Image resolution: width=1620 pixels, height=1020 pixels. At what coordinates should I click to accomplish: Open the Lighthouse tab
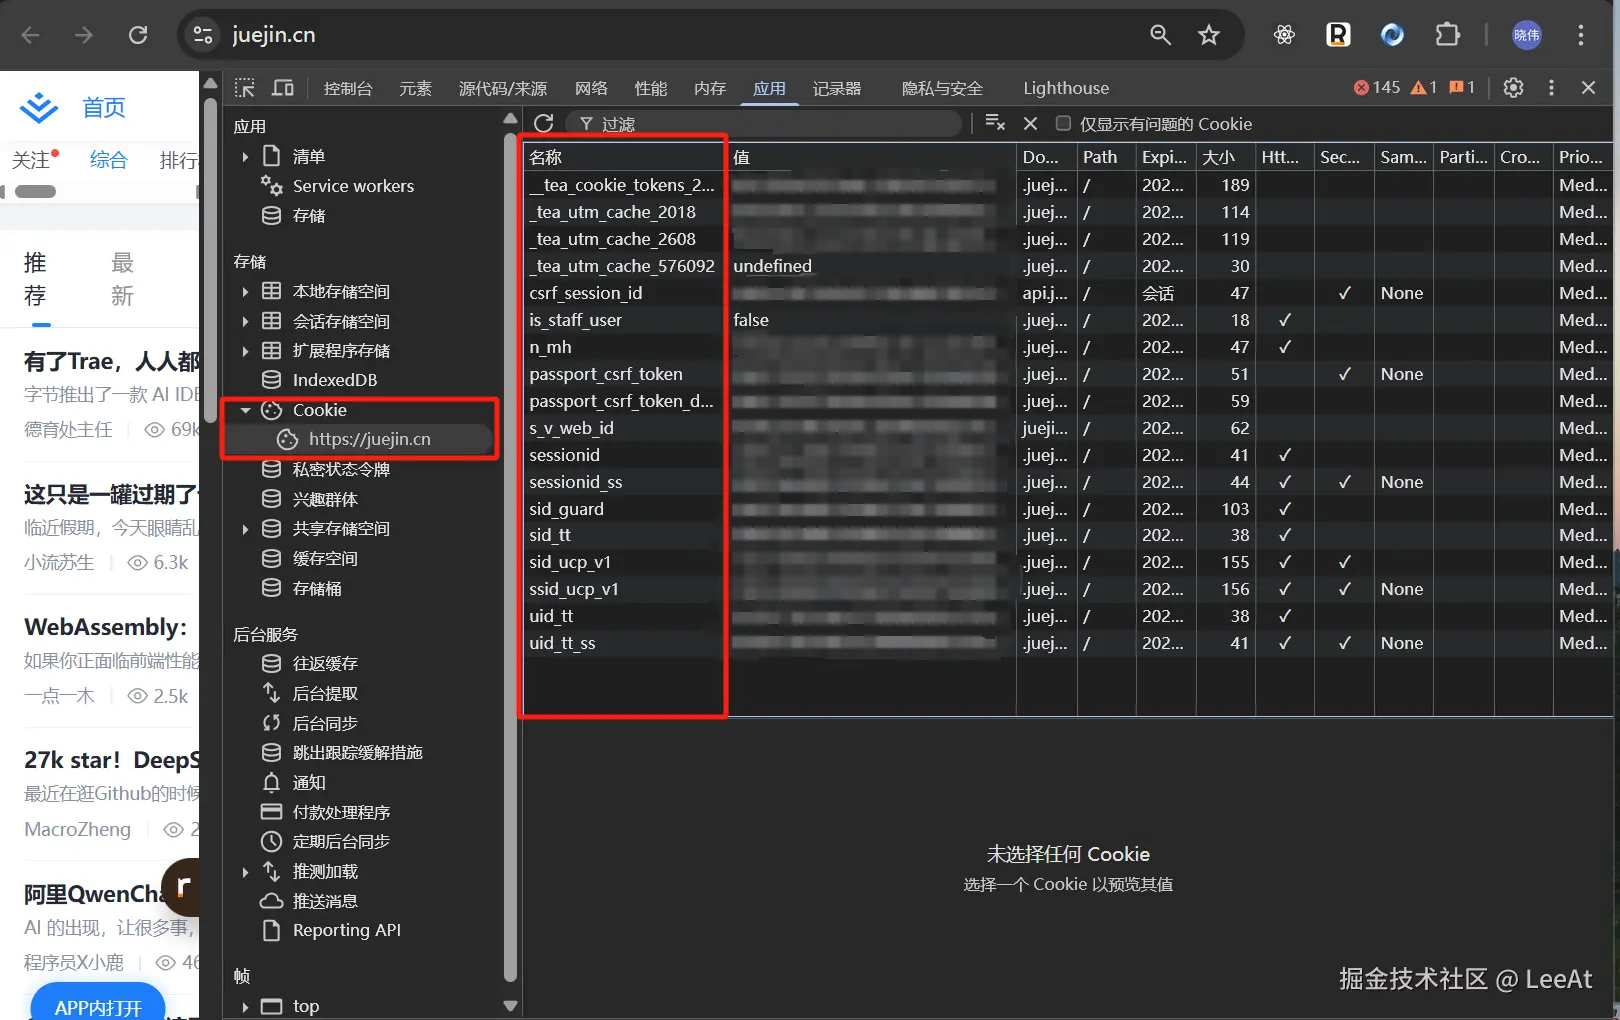(x=1066, y=88)
